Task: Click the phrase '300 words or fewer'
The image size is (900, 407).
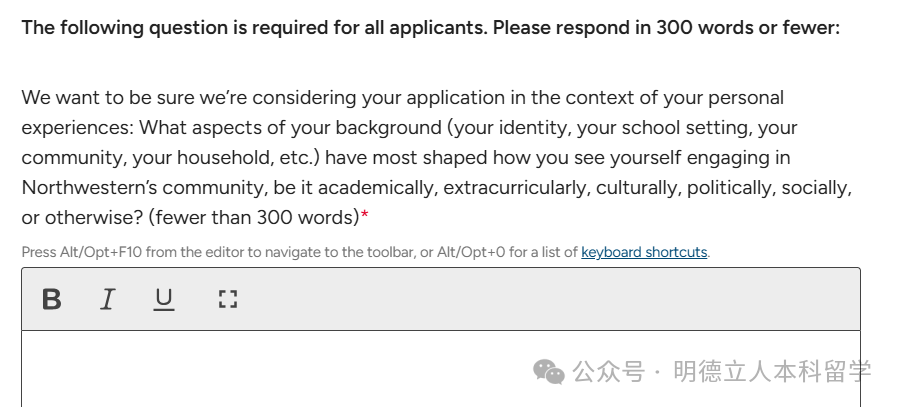Action: 747,28
